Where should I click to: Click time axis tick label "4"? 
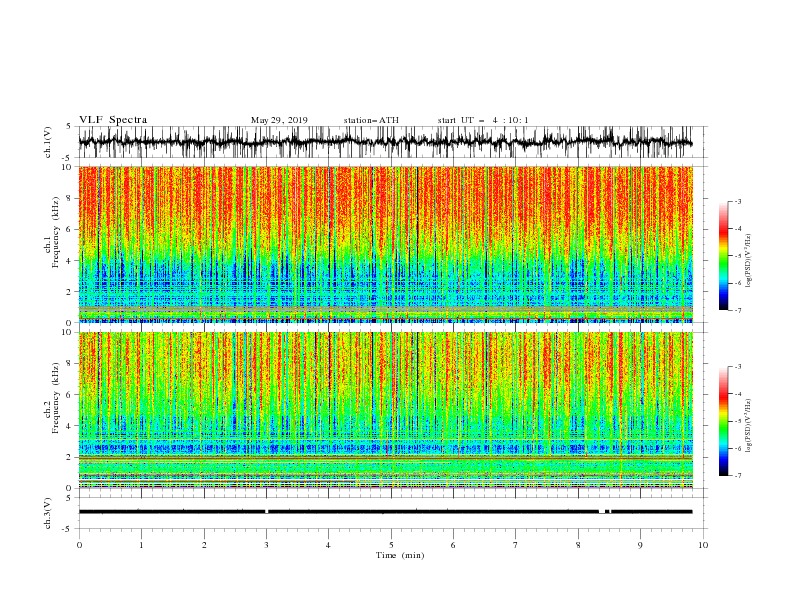[328, 545]
